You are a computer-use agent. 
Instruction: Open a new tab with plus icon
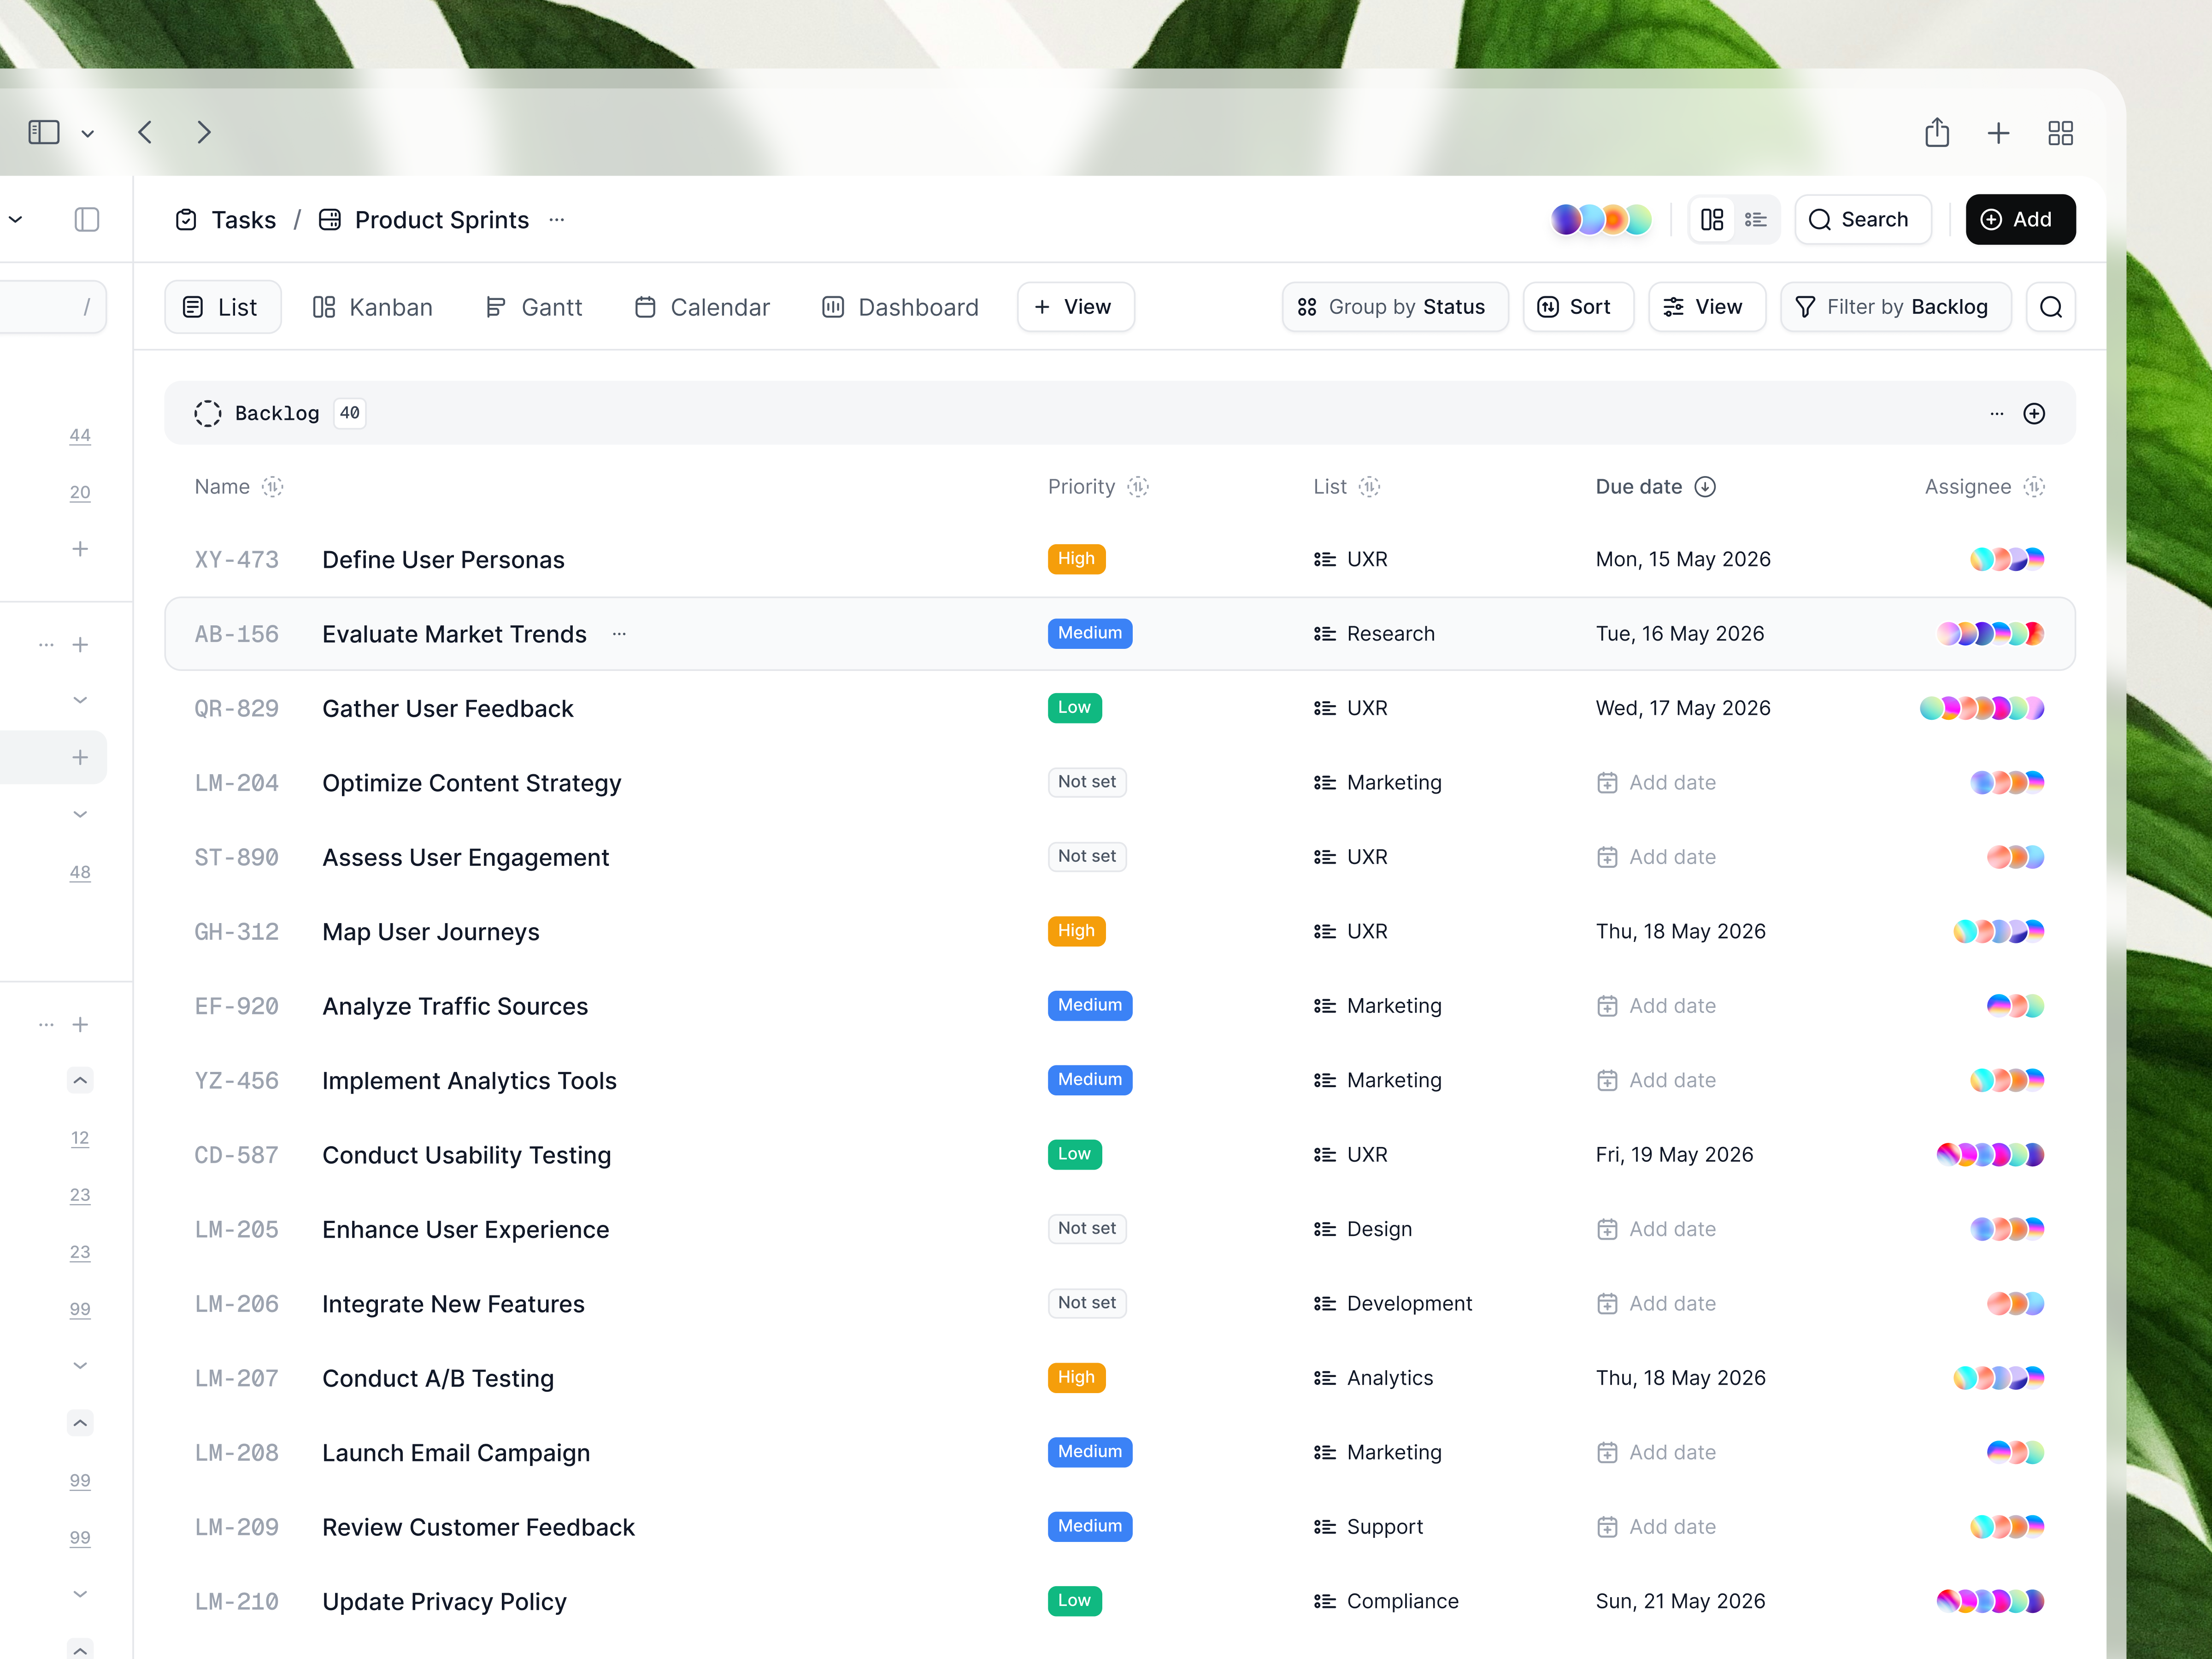(x=1998, y=133)
